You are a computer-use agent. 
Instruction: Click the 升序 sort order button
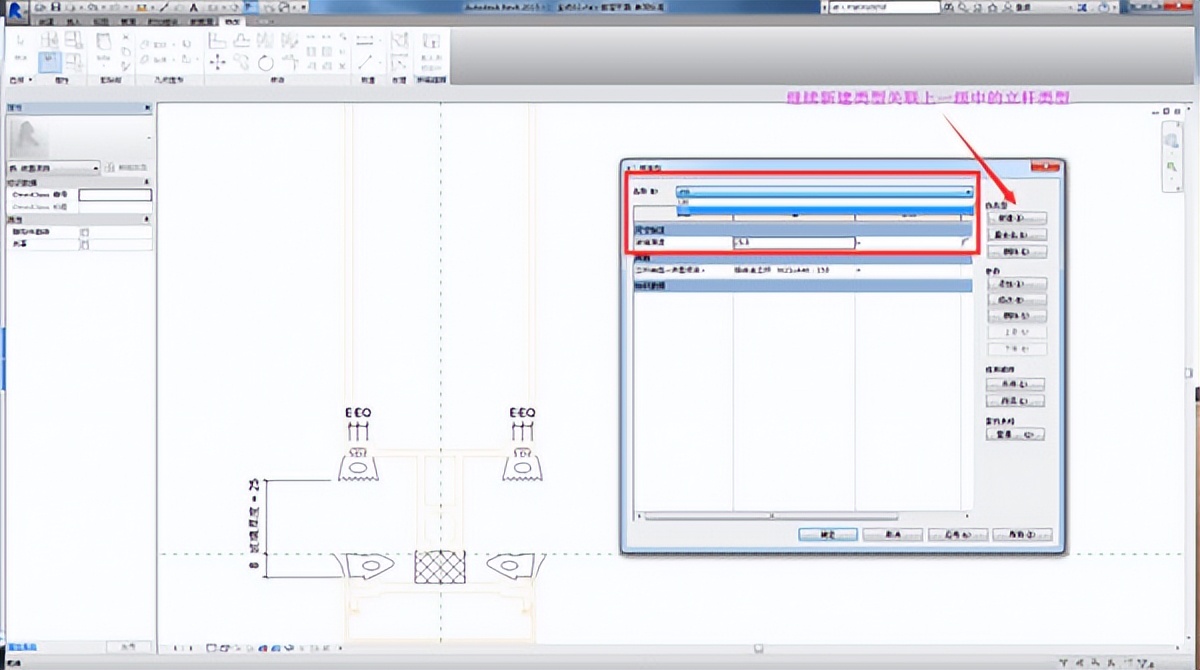1016,384
